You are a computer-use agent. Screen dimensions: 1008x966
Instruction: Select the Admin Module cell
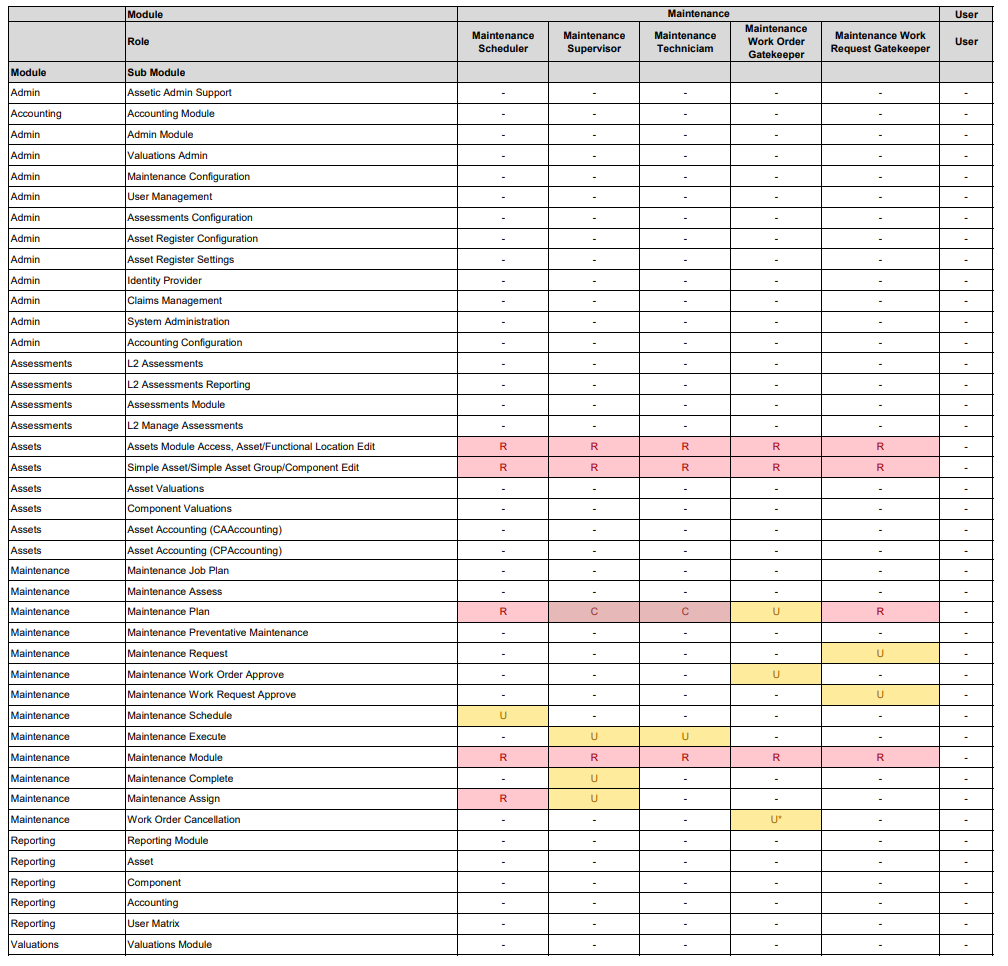(291, 134)
